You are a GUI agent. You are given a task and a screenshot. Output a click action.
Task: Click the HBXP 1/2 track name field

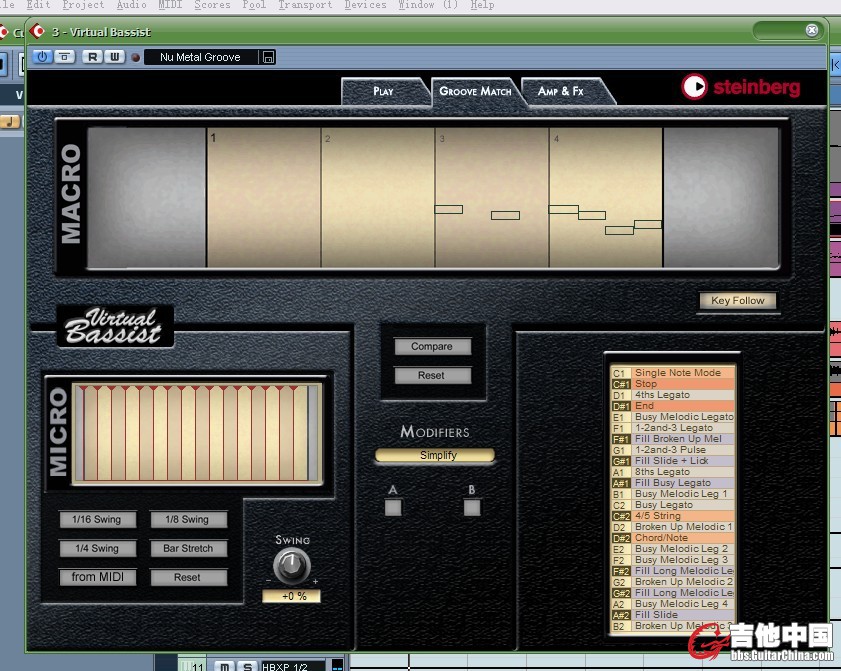pos(292,666)
